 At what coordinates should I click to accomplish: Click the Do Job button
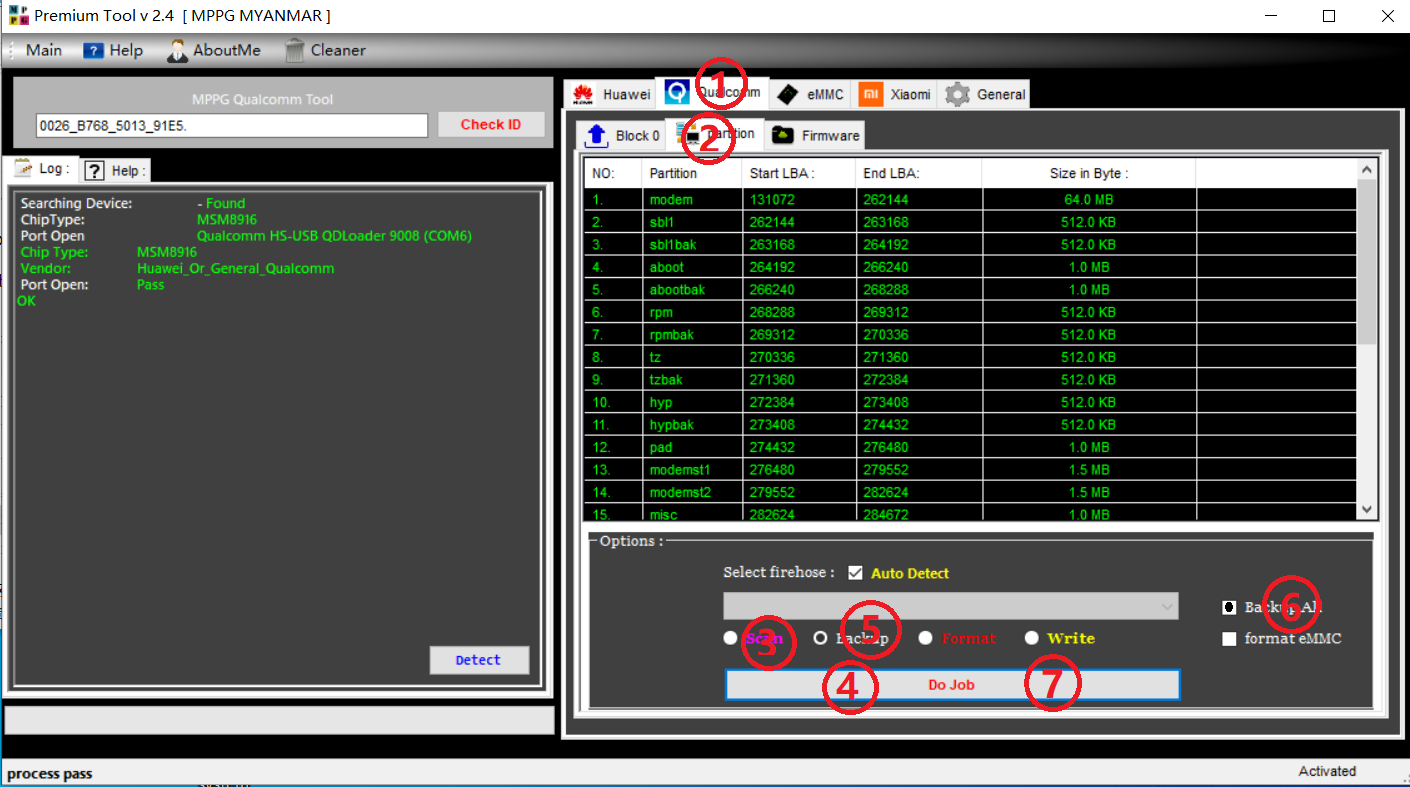[x=952, y=685]
